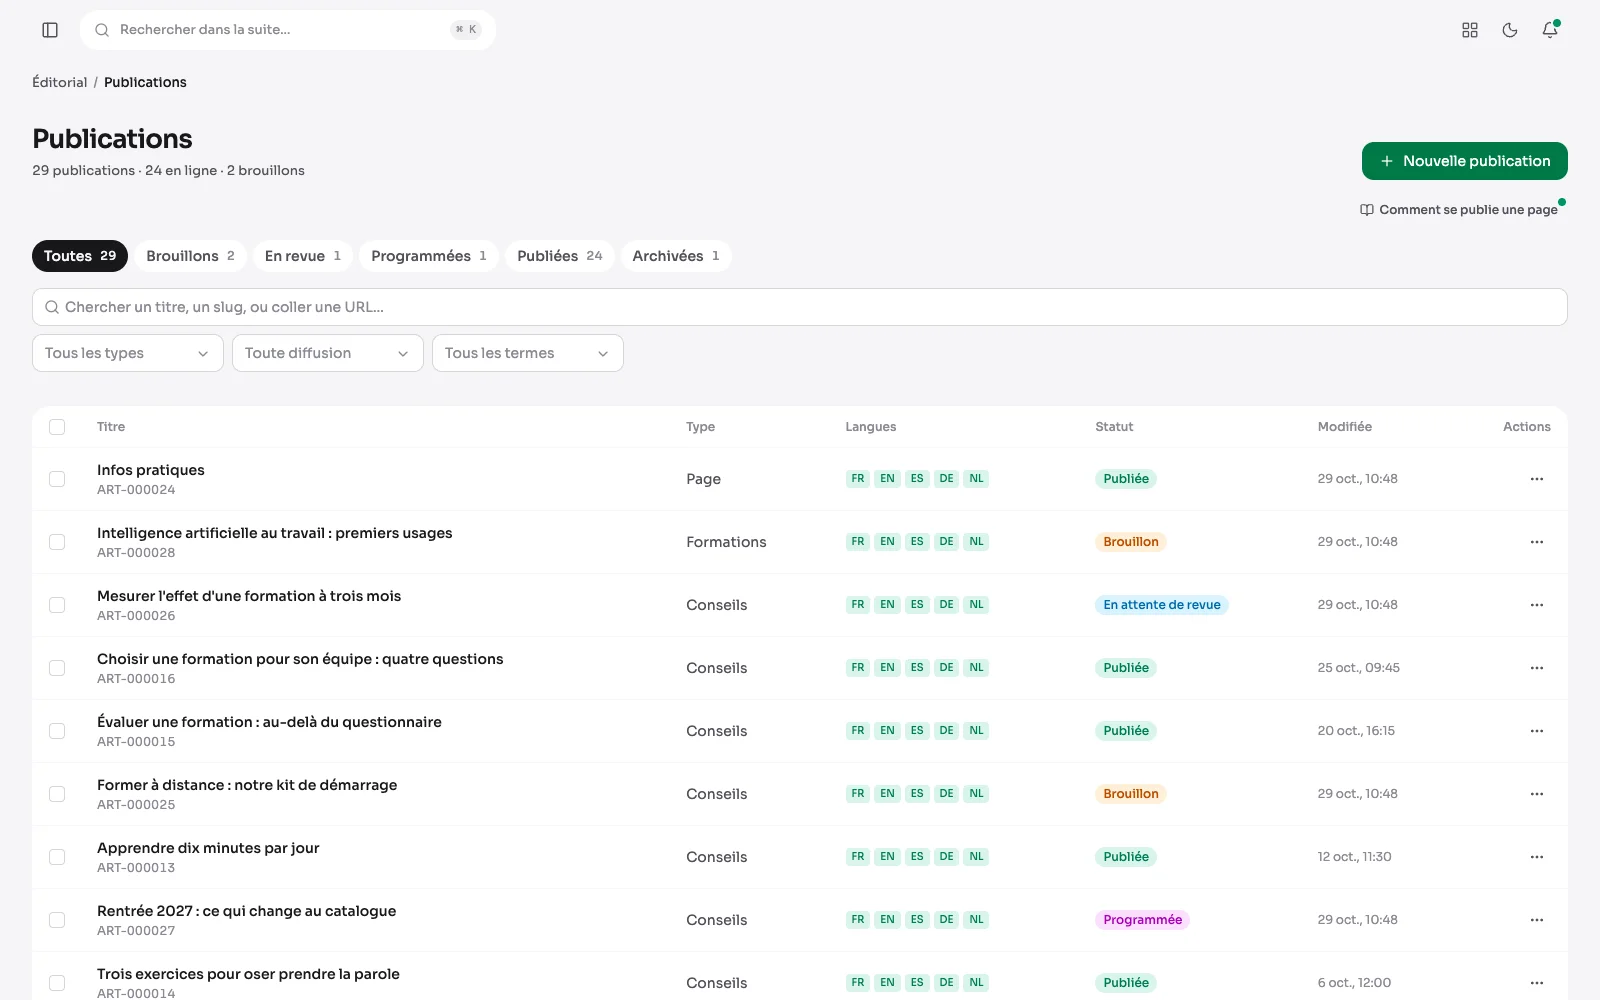
Task: Open actions menu for Intelligence artificielle row
Action: click(1537, 542)
